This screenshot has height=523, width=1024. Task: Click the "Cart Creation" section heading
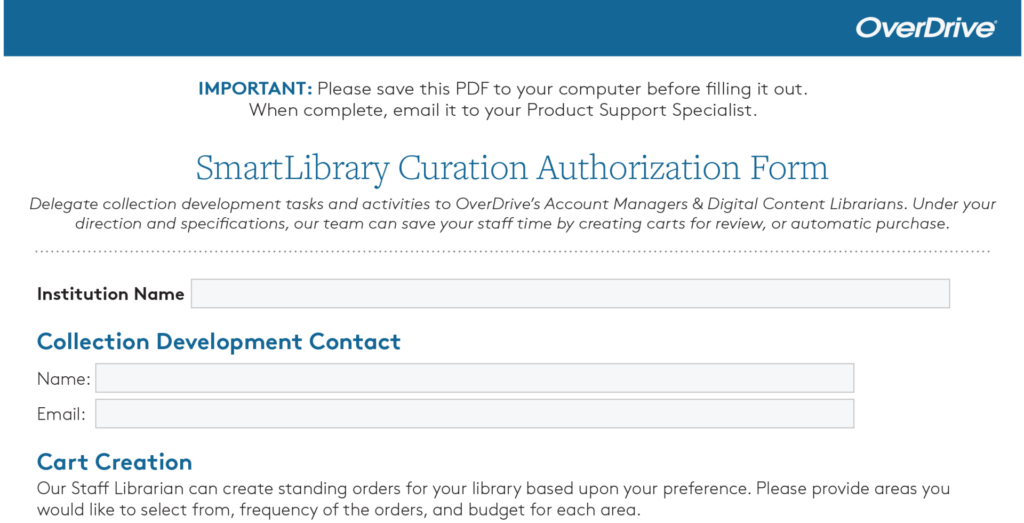(x=114, y=462)
